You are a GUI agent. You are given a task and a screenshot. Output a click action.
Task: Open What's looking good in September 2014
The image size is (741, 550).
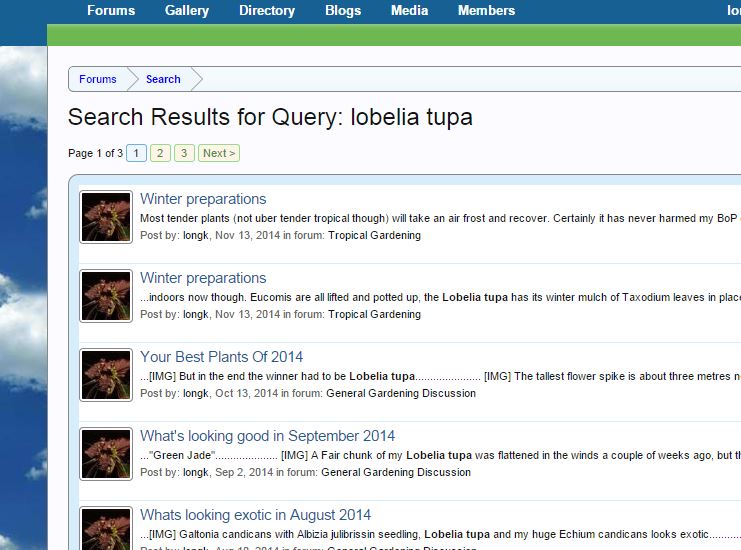(267, 436)
